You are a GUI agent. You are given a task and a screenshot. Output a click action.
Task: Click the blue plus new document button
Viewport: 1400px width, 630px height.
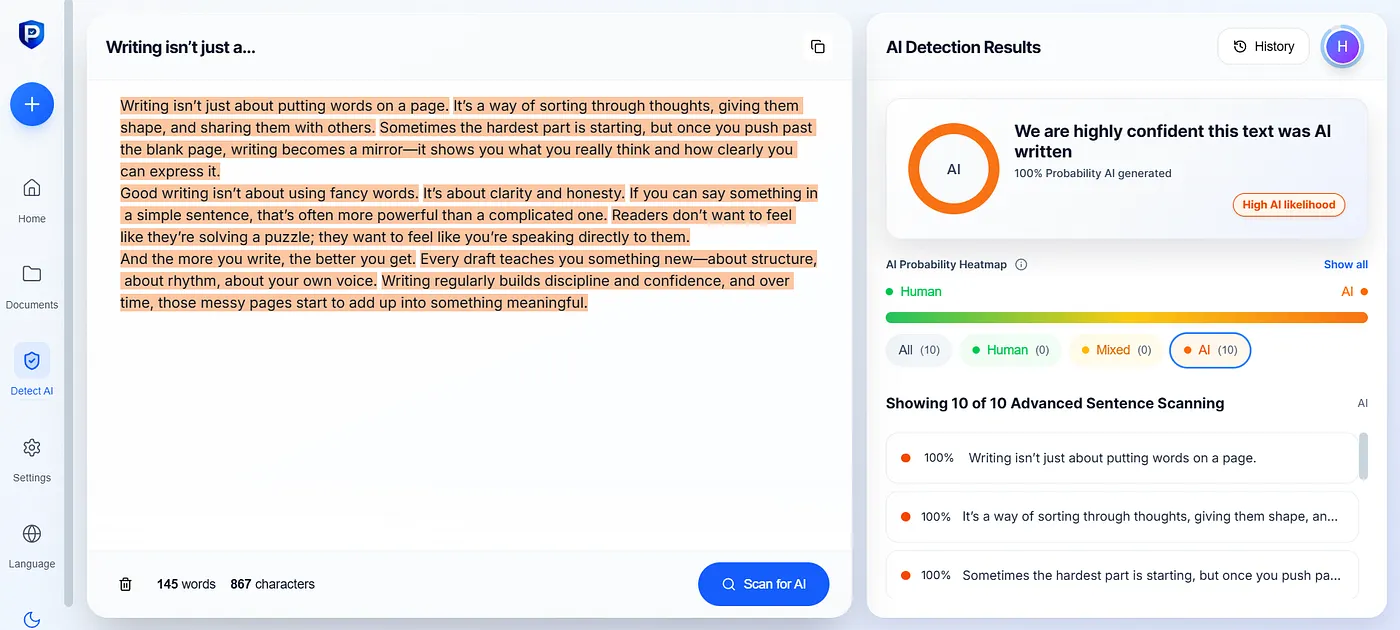32,104
